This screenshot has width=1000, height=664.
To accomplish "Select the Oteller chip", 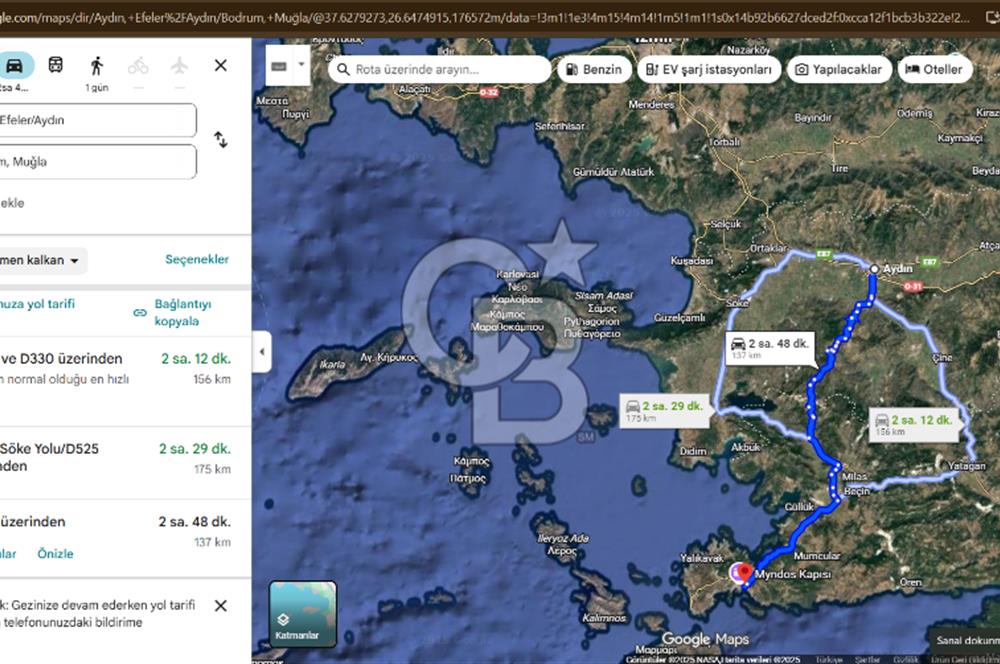I will point(935,70).
